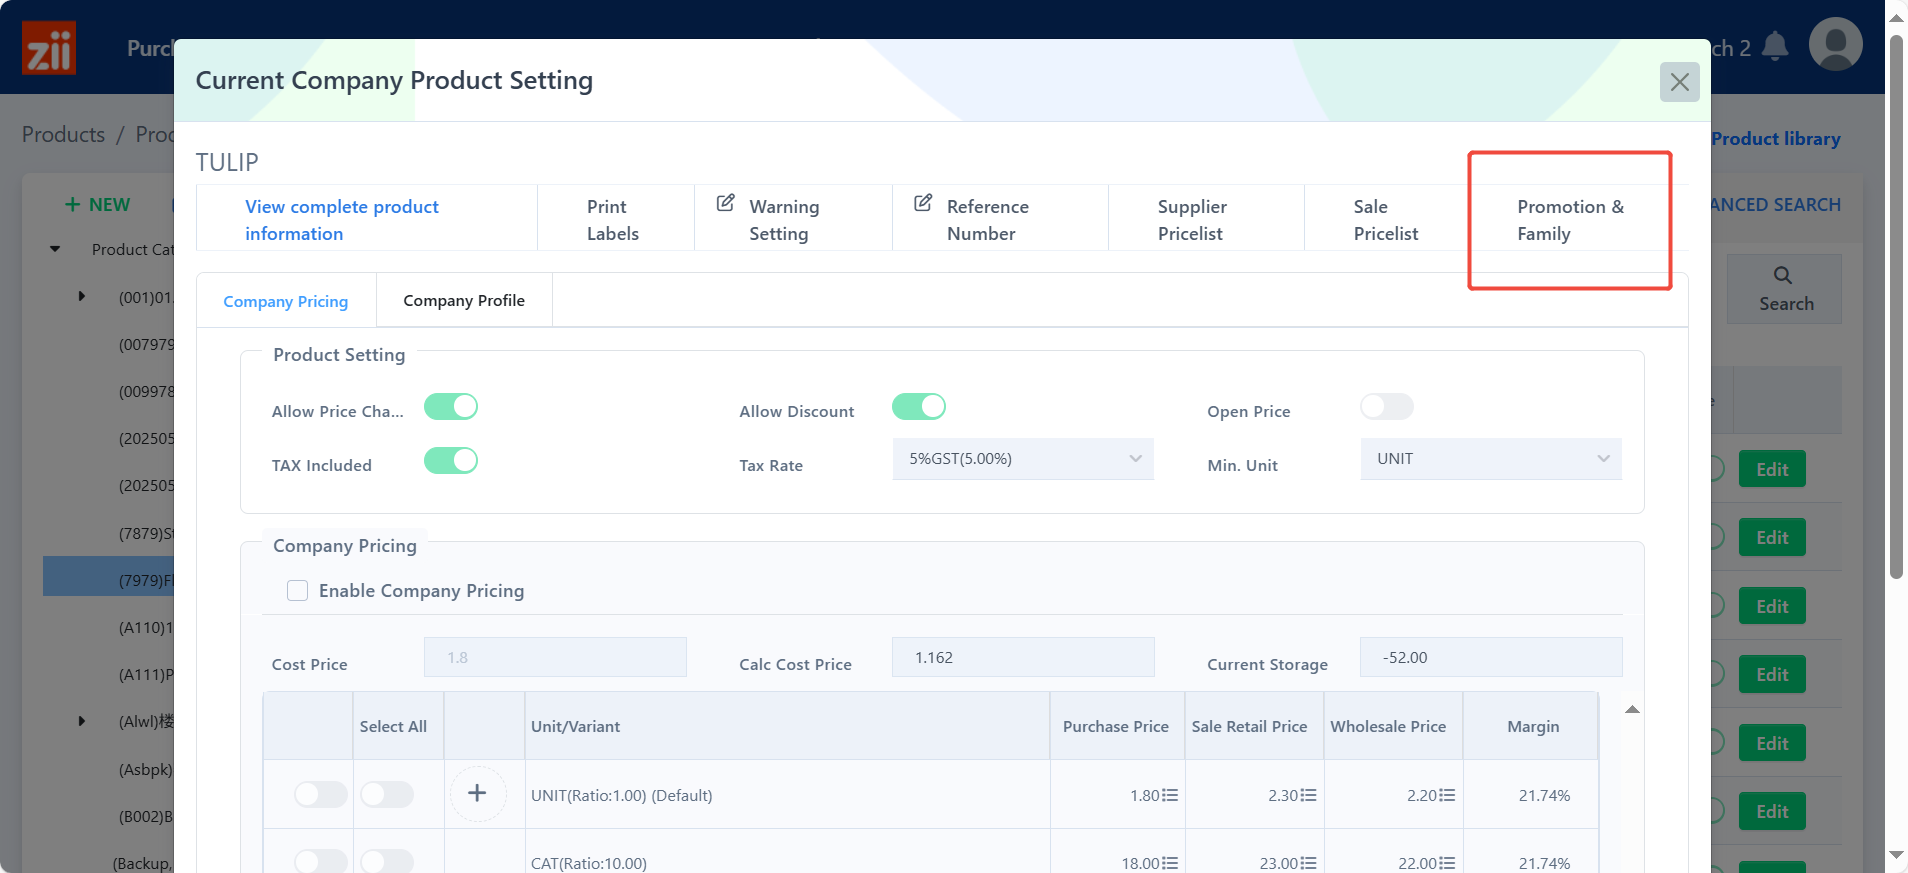Click the Purchase Price column header
1908x873 pixels.
pos(1116,727)
